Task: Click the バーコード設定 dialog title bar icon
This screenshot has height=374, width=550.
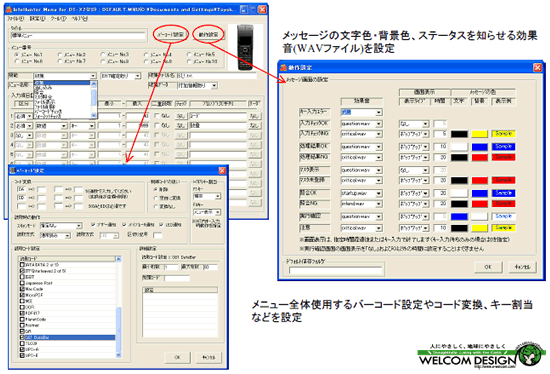Action: 12,171
